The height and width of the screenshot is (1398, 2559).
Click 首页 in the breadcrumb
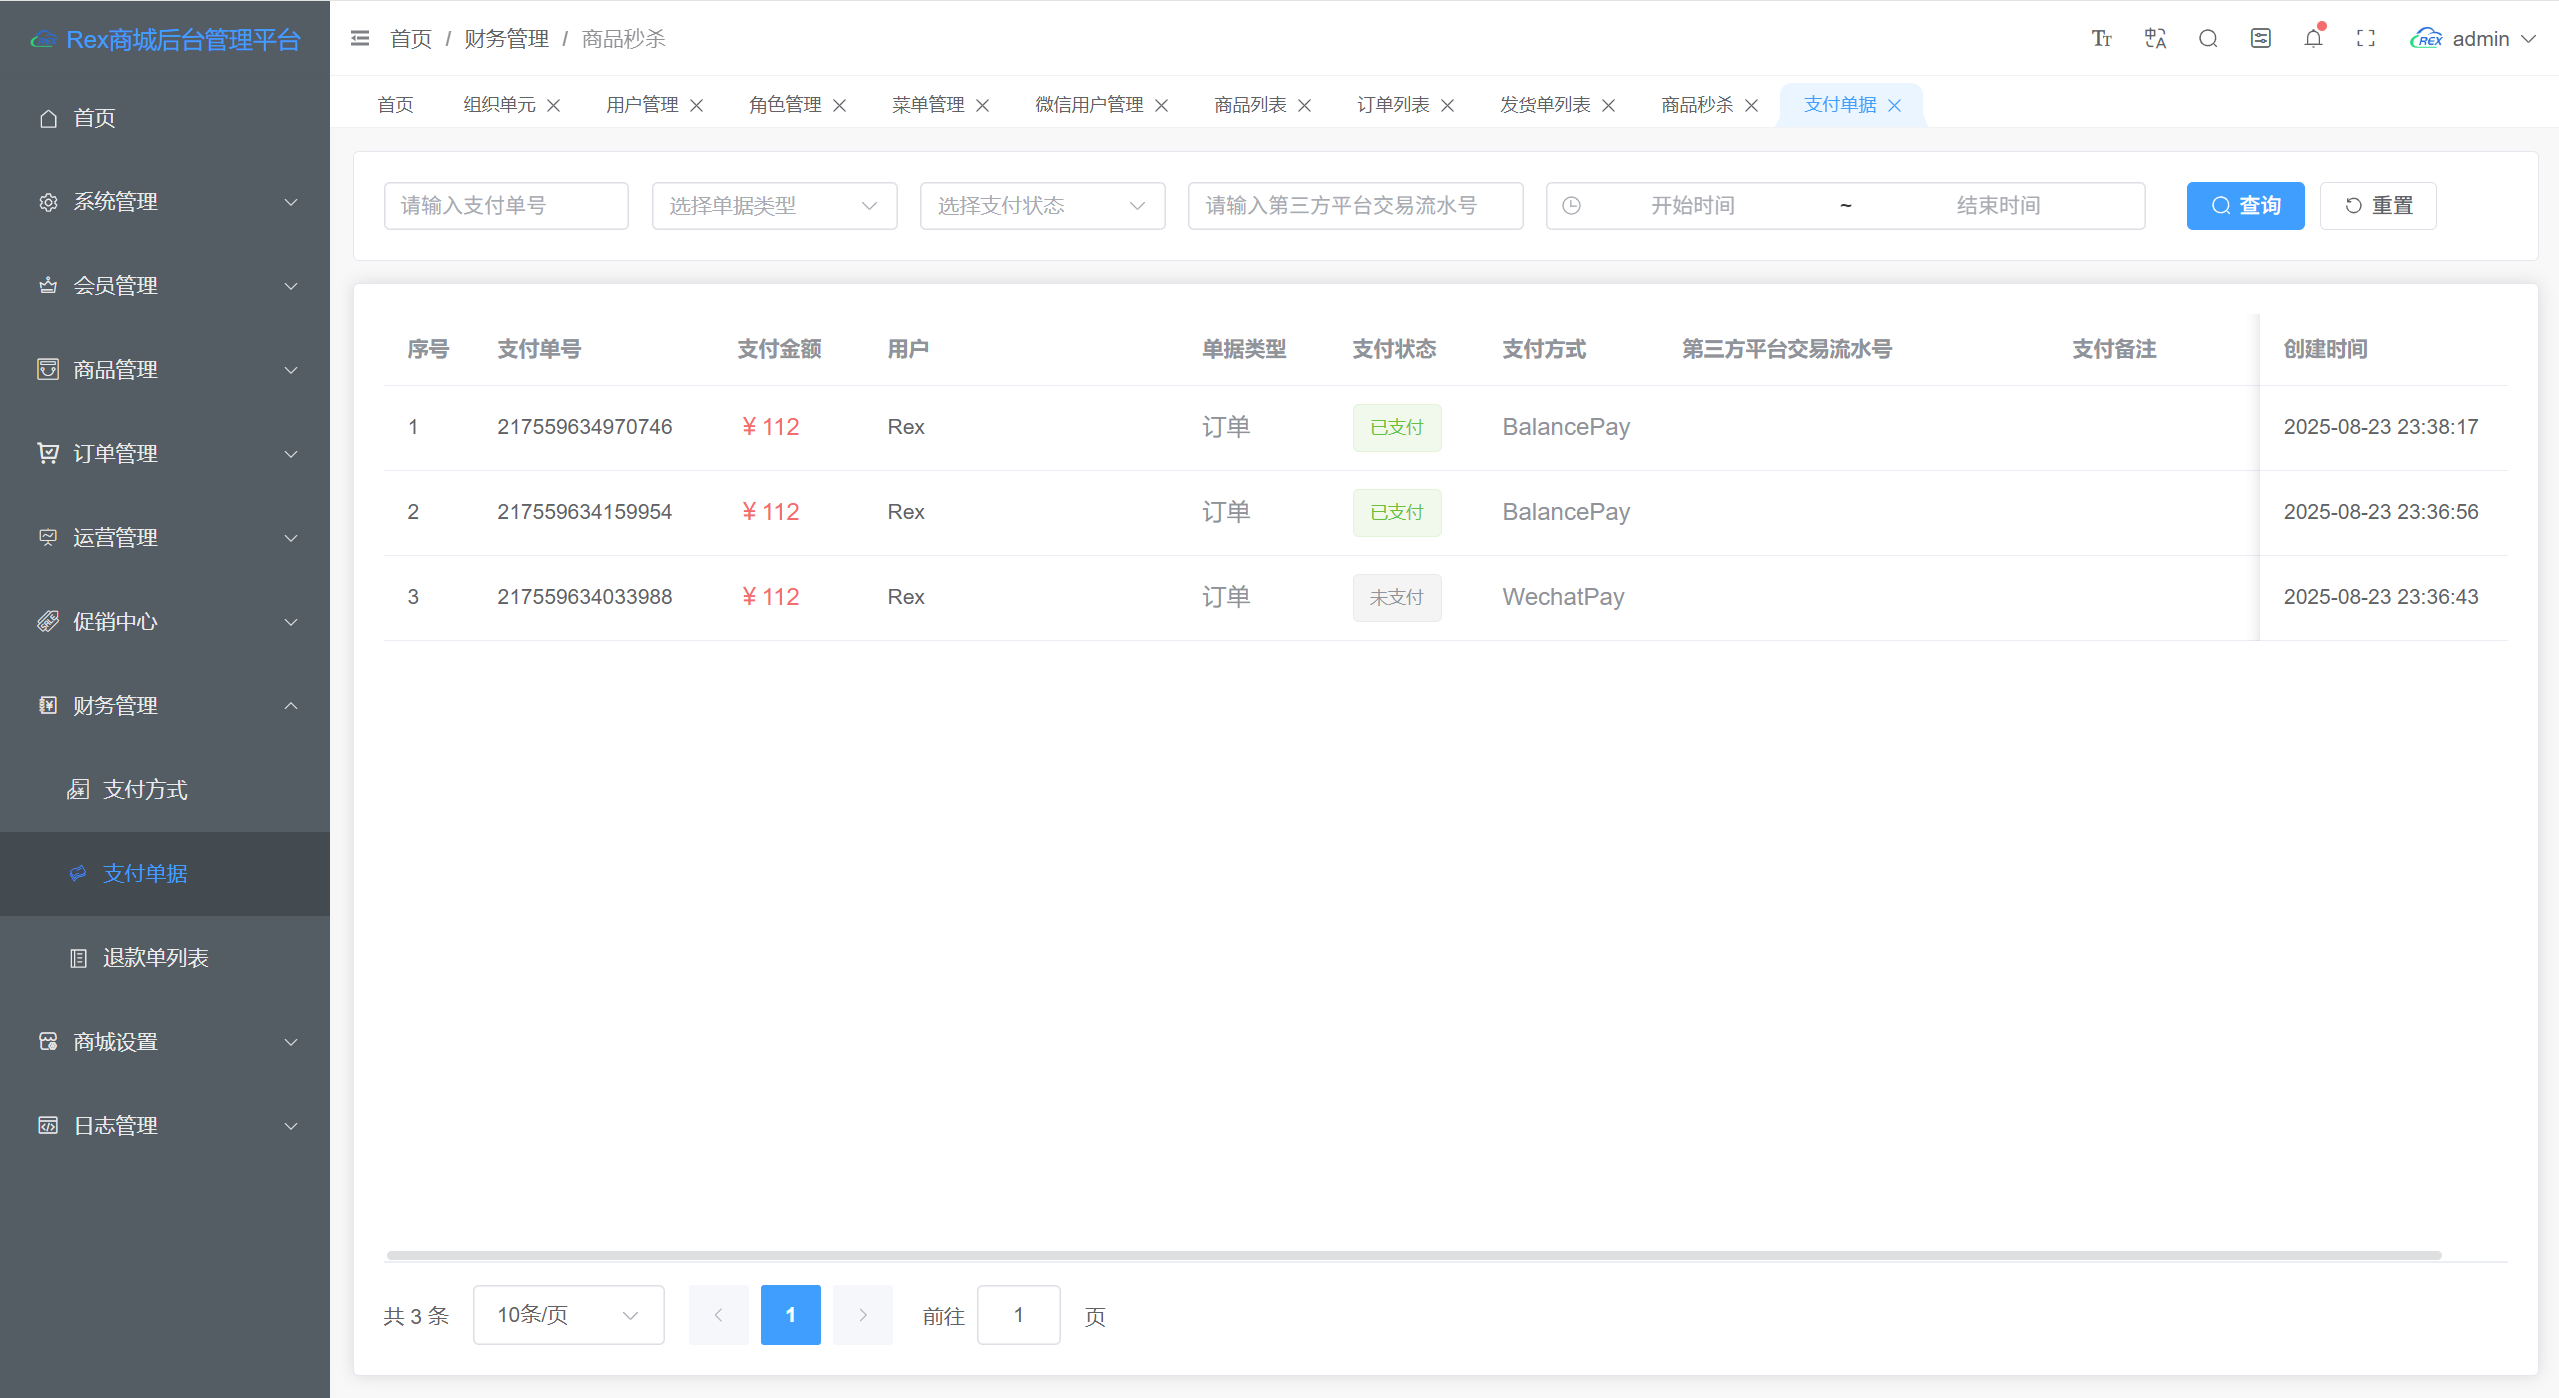(410, 39)
